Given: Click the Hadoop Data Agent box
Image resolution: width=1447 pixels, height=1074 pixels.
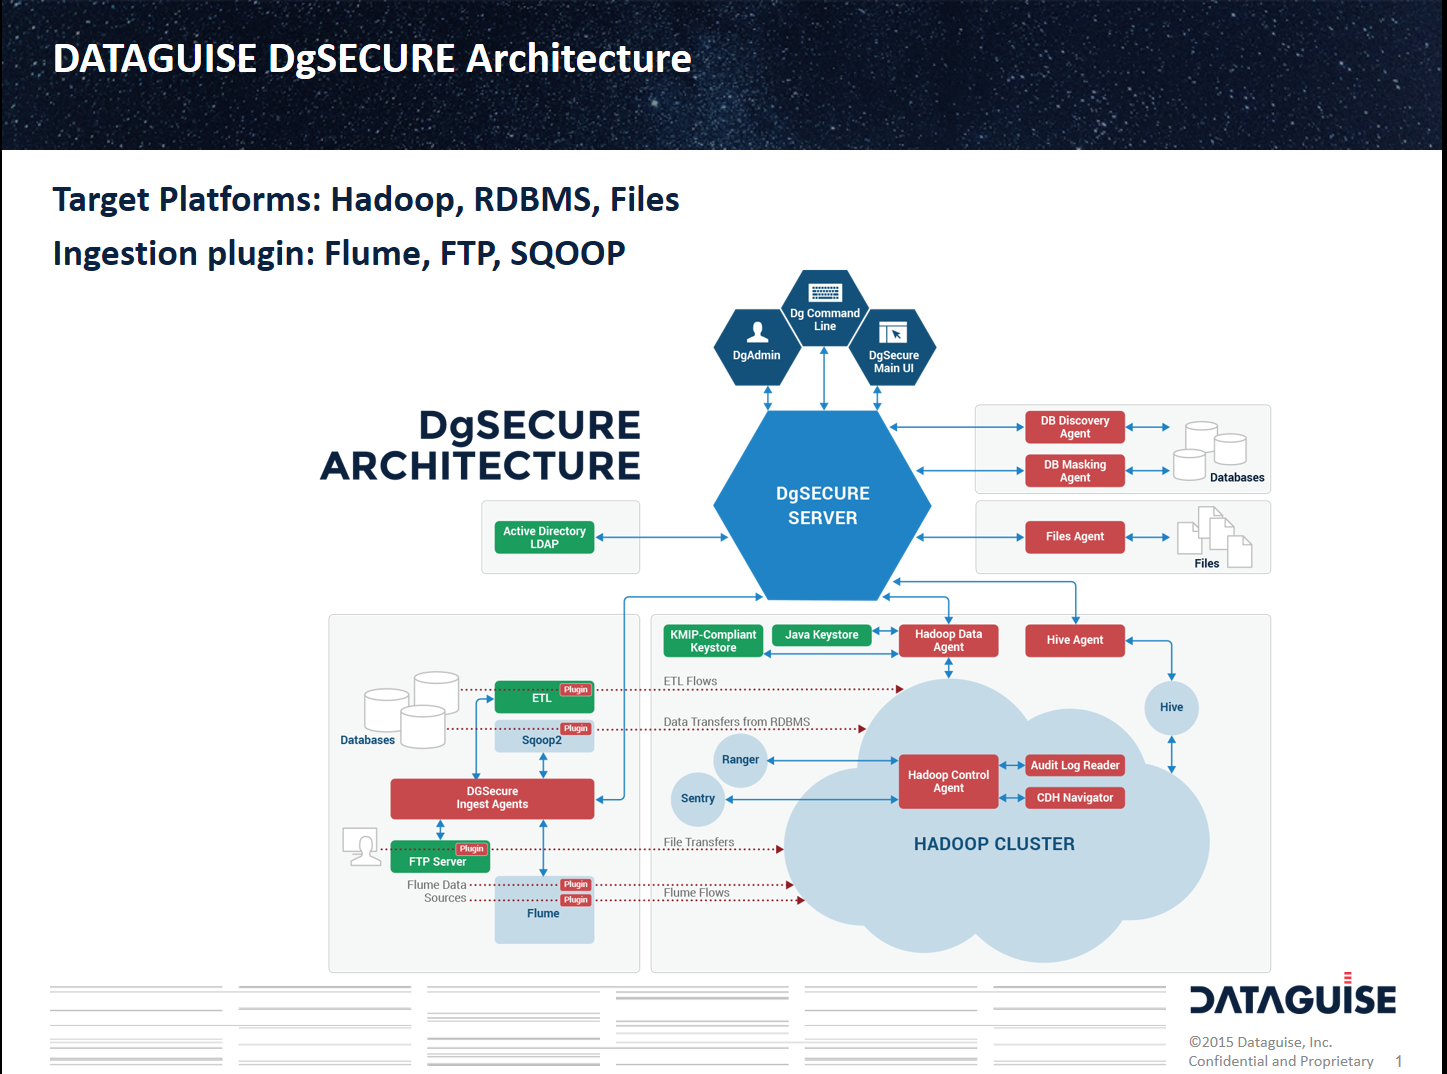Looking at the screenshot, I should point(947,640).
